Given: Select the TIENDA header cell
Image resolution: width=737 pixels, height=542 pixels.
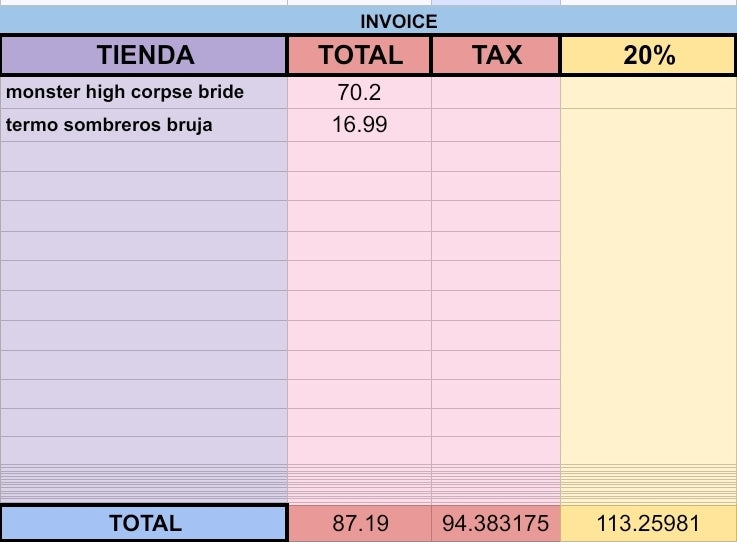Looking at the screenshot, I should (144, 55).
